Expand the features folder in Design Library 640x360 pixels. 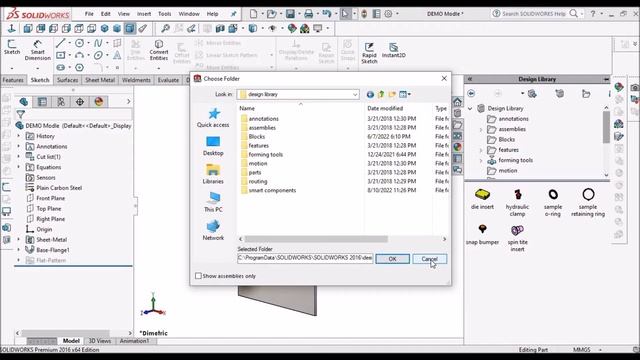[481, 150]
